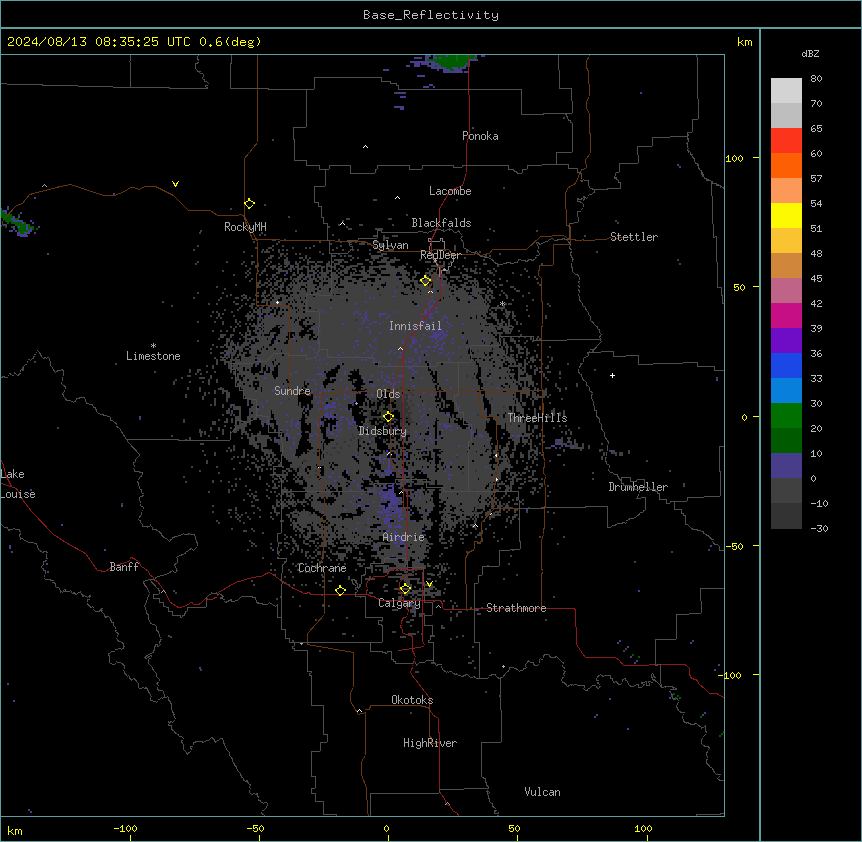This screenshot has width=862, height=842.
Task: Click the yellow V marker northwest of RockyMH
Action: (x=175, y=184)
